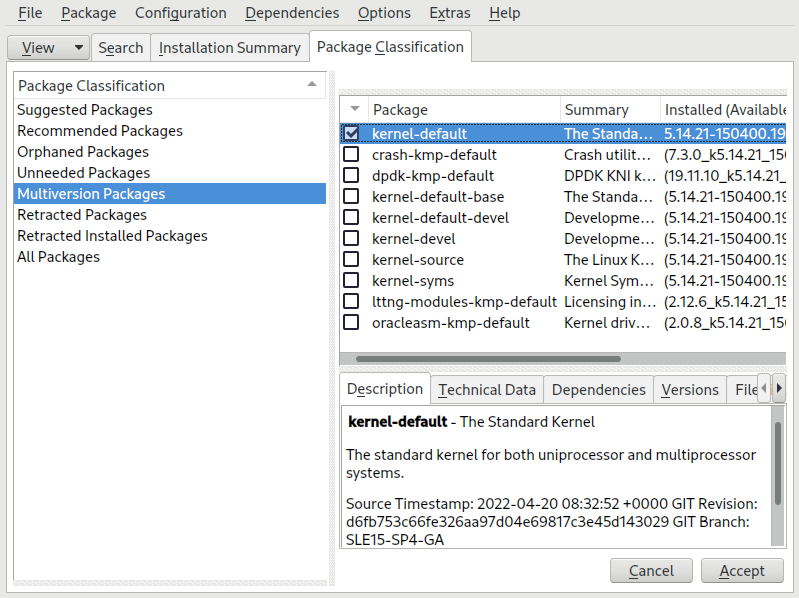This screenshot has height=598, width=799.
Task: Sort by the Summary column header
Action: [x=597, y=109]
